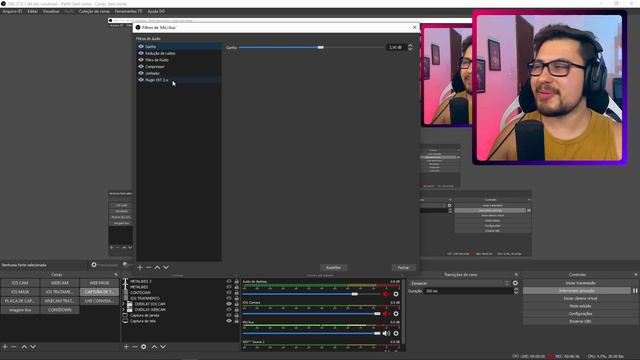
Task: Expand the OVERLAY WEBCAM group
Action: 124,310
